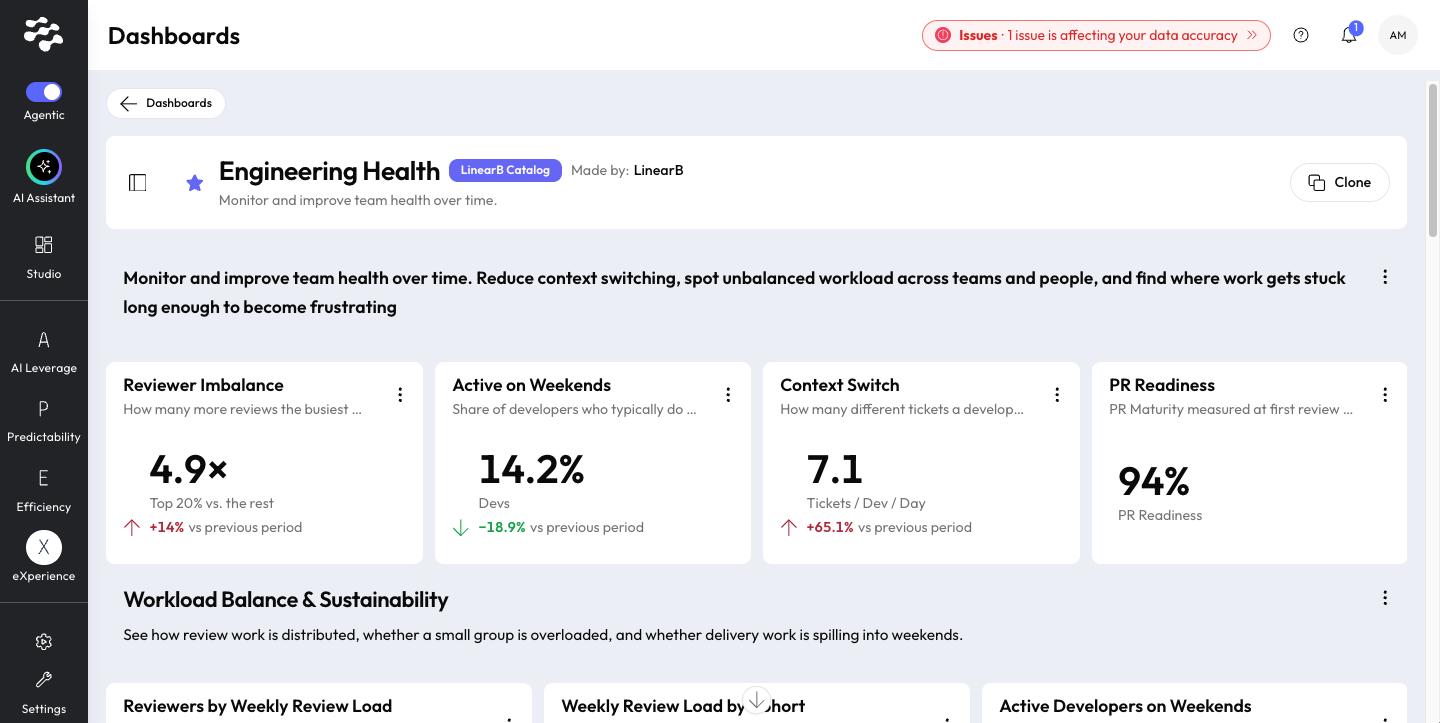Viewport: 1440px width, 723px height.
Task: Click the +65.1% vs previous period text
Action: (x=889, y=527)
